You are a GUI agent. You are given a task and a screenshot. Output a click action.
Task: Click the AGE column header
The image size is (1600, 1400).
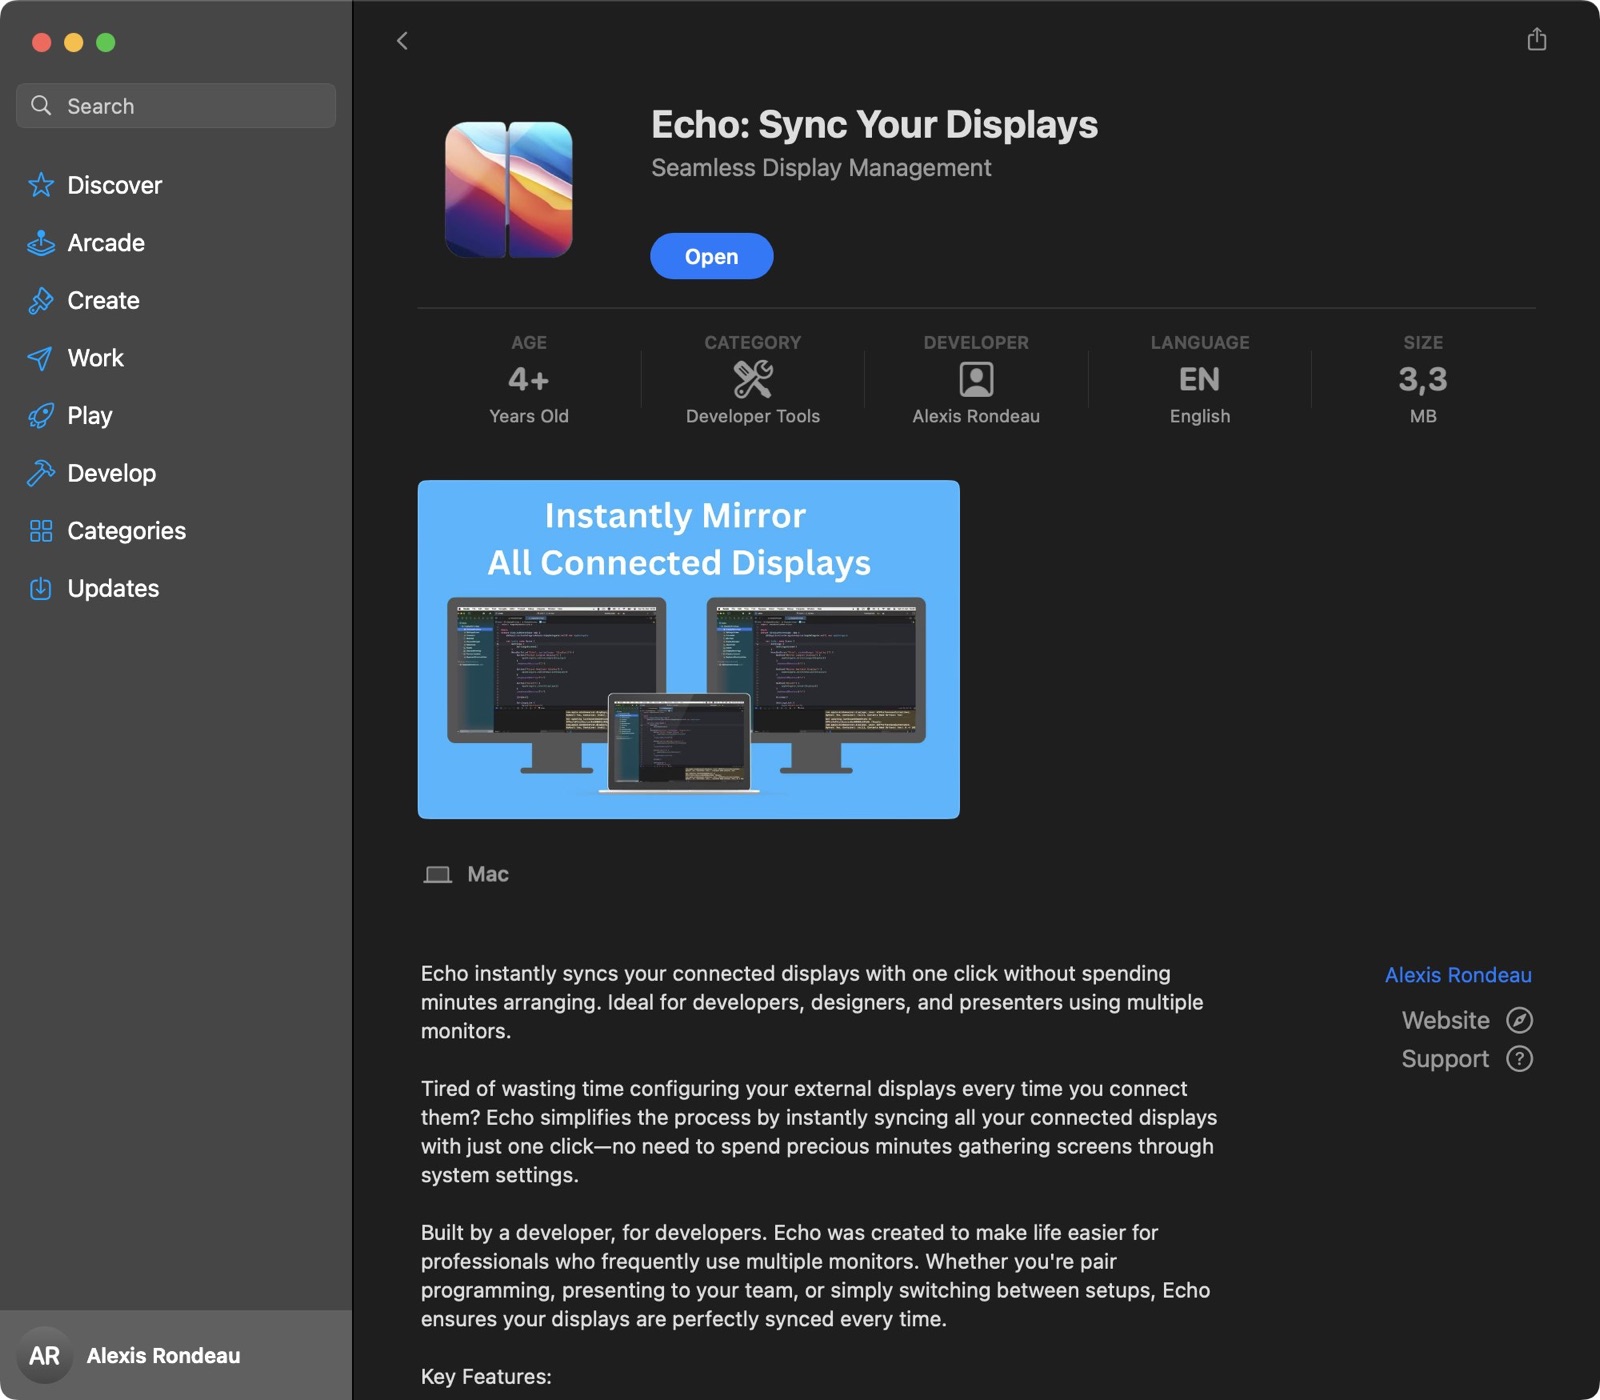click(x=529, y=342)
